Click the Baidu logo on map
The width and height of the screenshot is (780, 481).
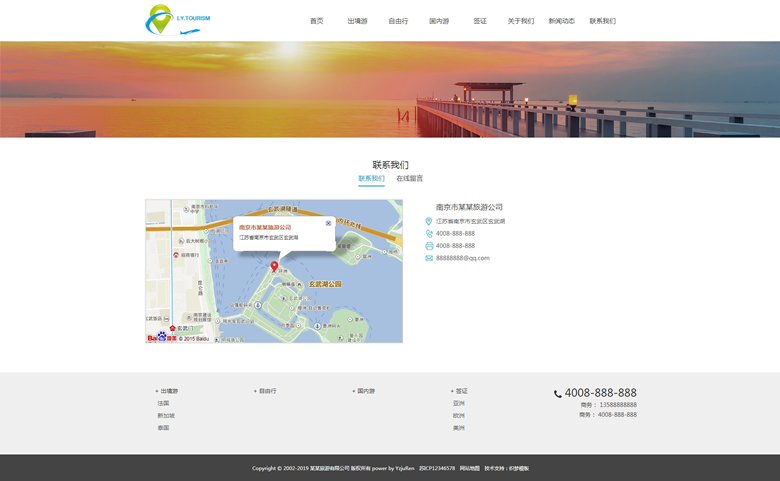161,337
